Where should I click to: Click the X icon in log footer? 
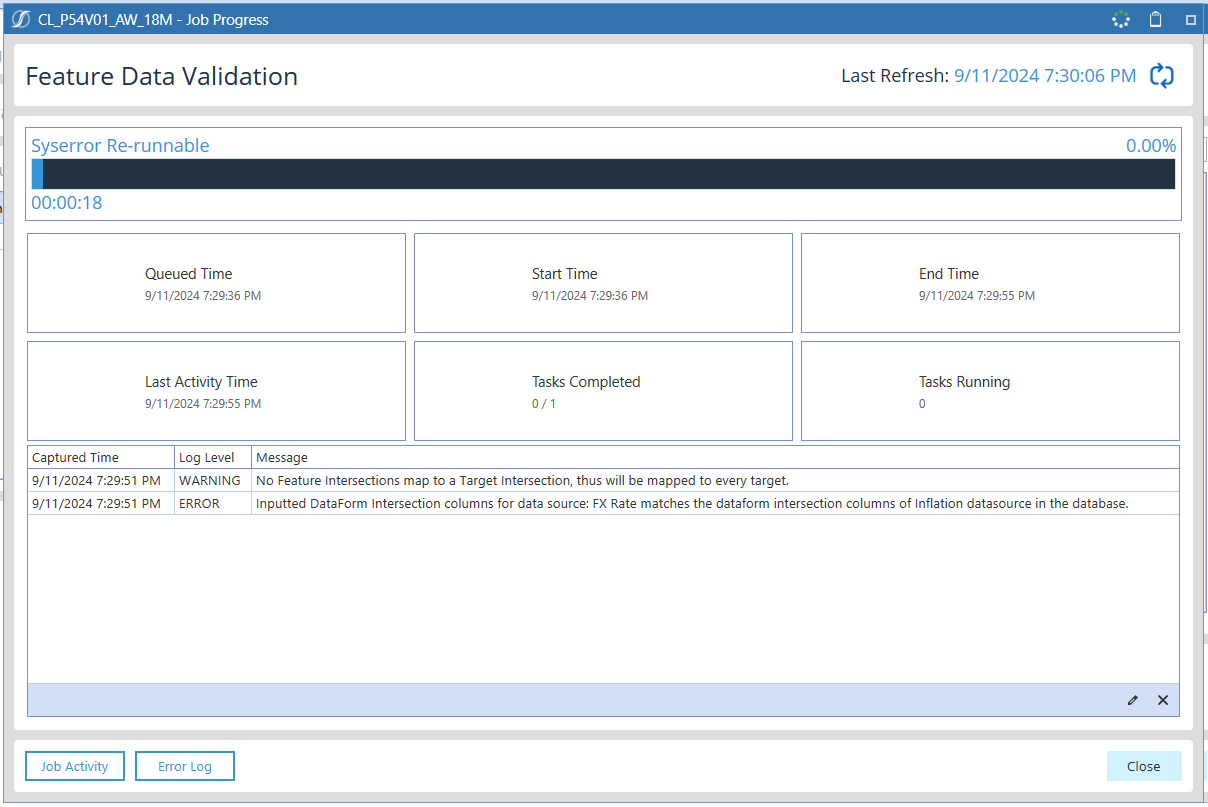coord(1162,700)
